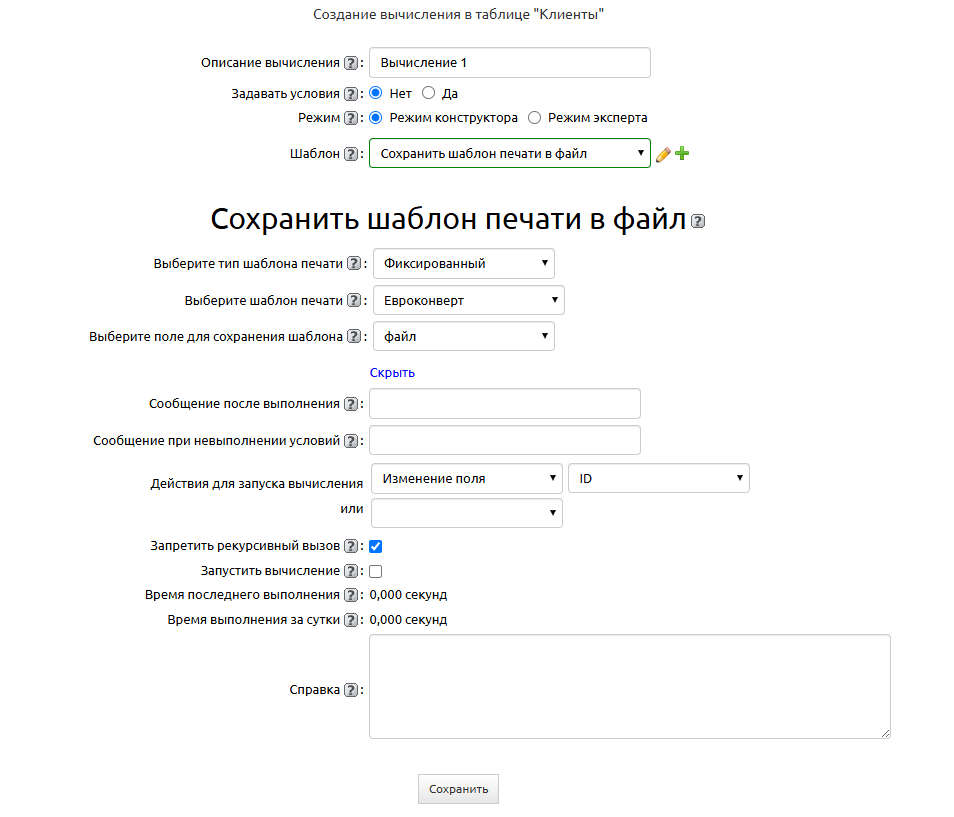Open the Евроконверт print template dropdown
This screenshot has height=817, width=954.
coord(469,300)
